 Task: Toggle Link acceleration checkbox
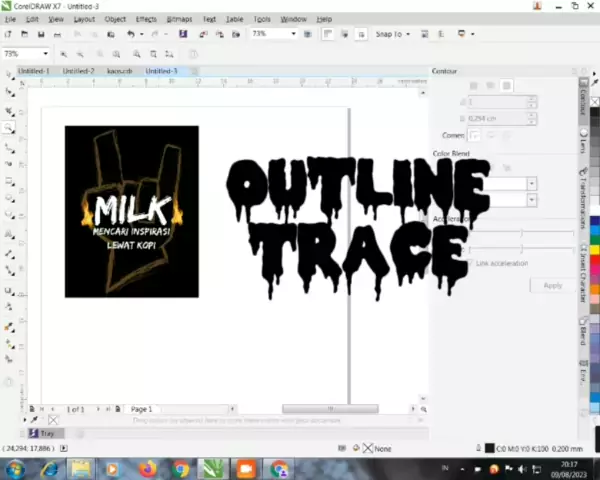click(469, 263)
